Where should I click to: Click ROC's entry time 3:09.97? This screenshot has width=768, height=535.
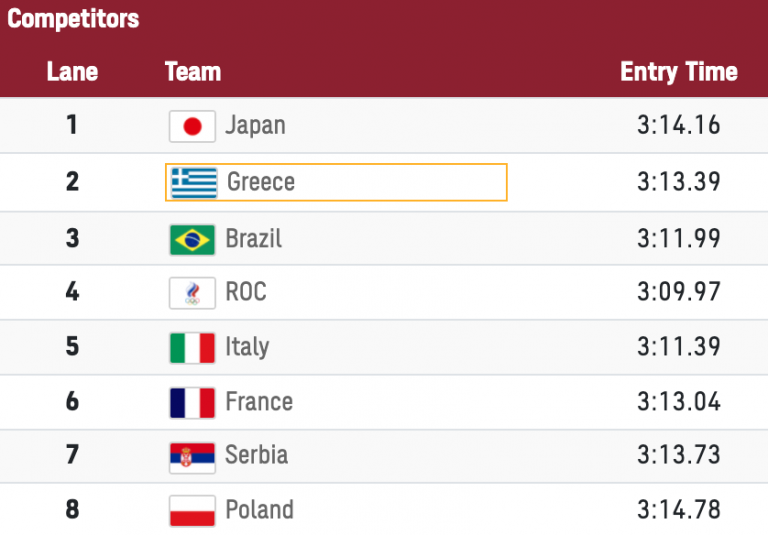pos(679,293)
